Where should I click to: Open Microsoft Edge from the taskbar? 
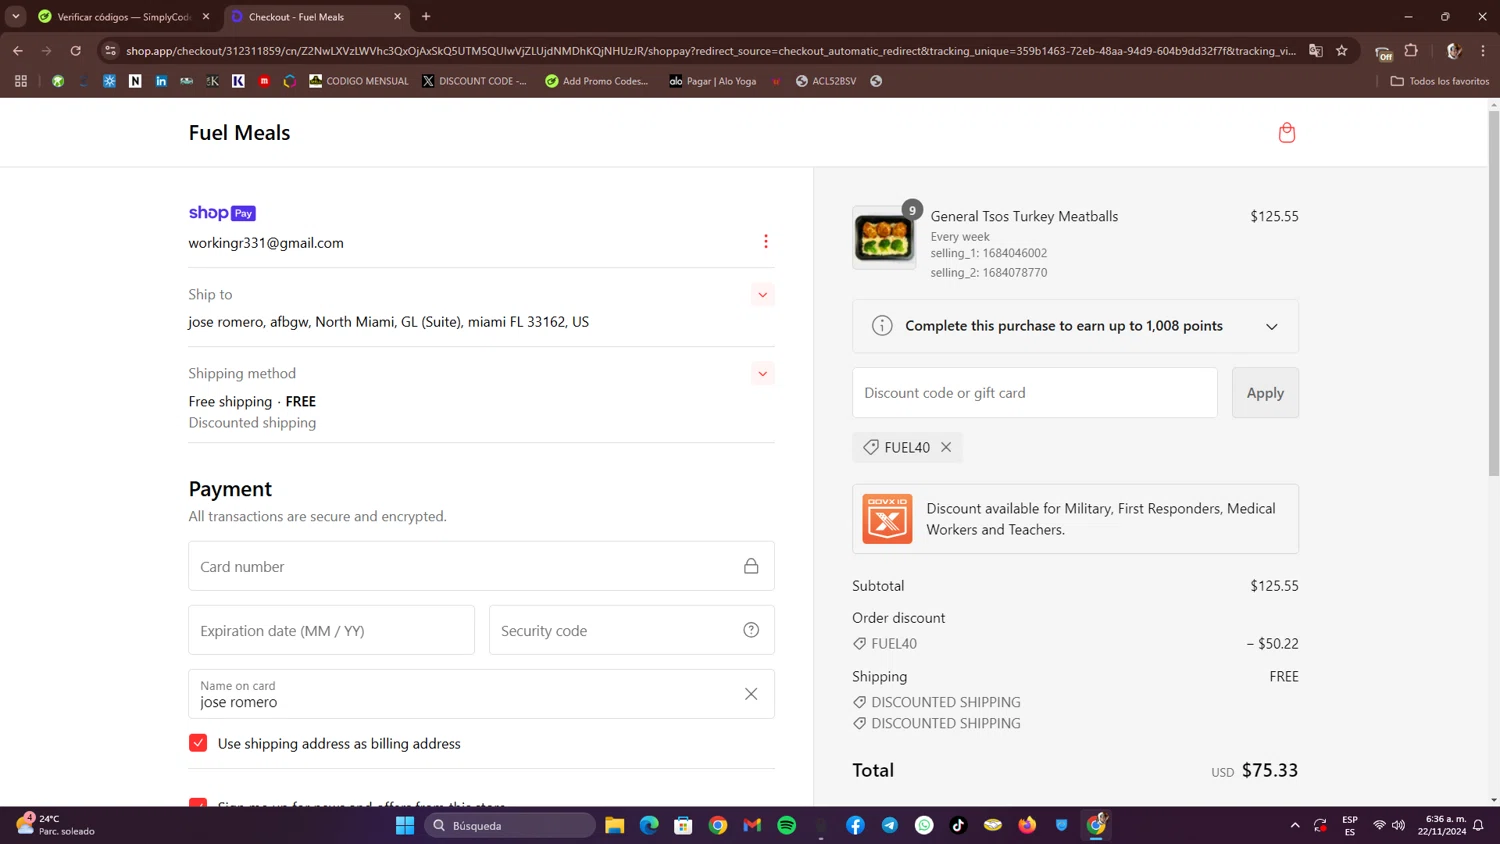click(649, 825)
